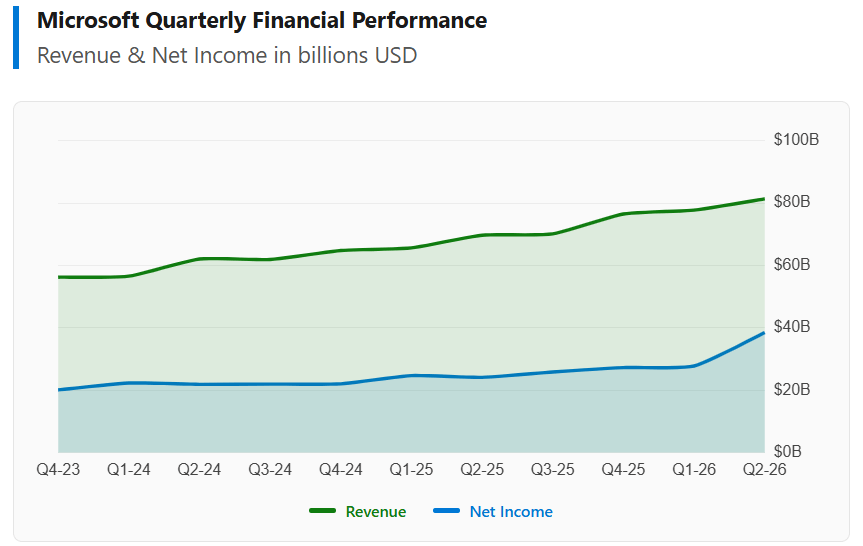863x546 pixels.
Task: Click the blue Net Income legend swatch
Action: [x=446, y=511]
